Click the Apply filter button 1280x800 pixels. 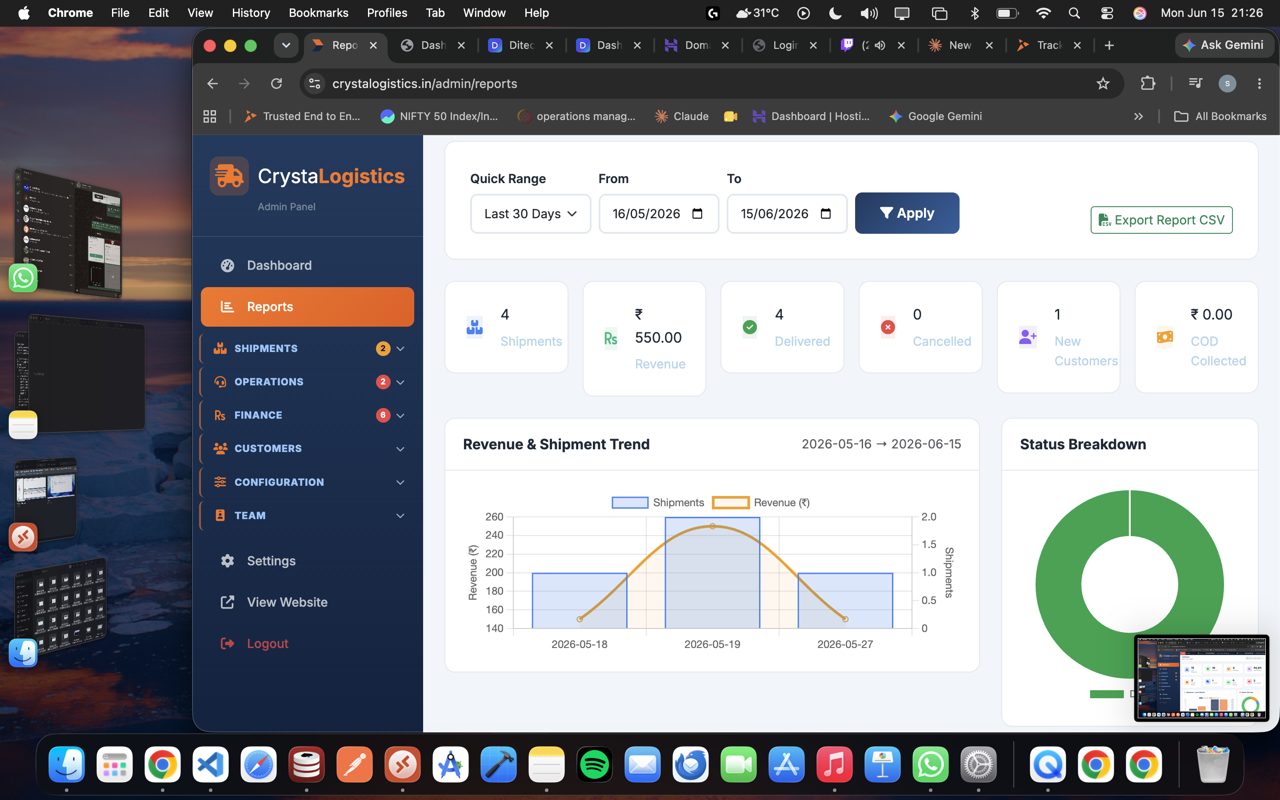[x=907, y=213]
